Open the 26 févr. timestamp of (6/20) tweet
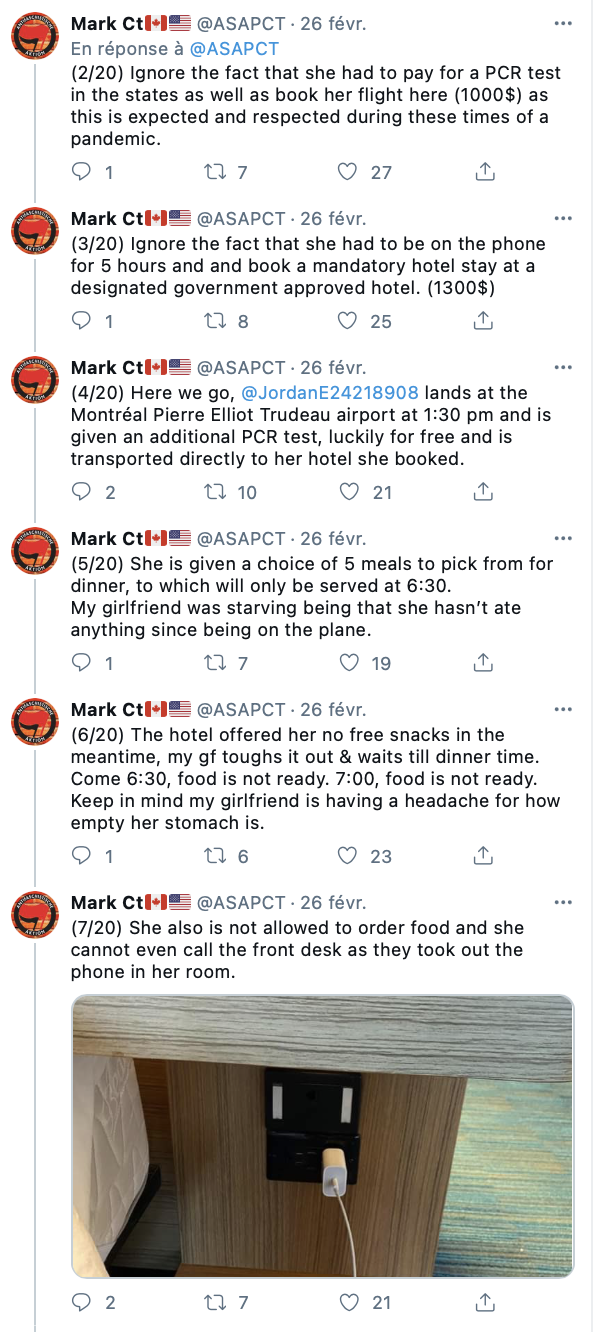Viewport: 600px width, 1332px height. tap(334, 710)
